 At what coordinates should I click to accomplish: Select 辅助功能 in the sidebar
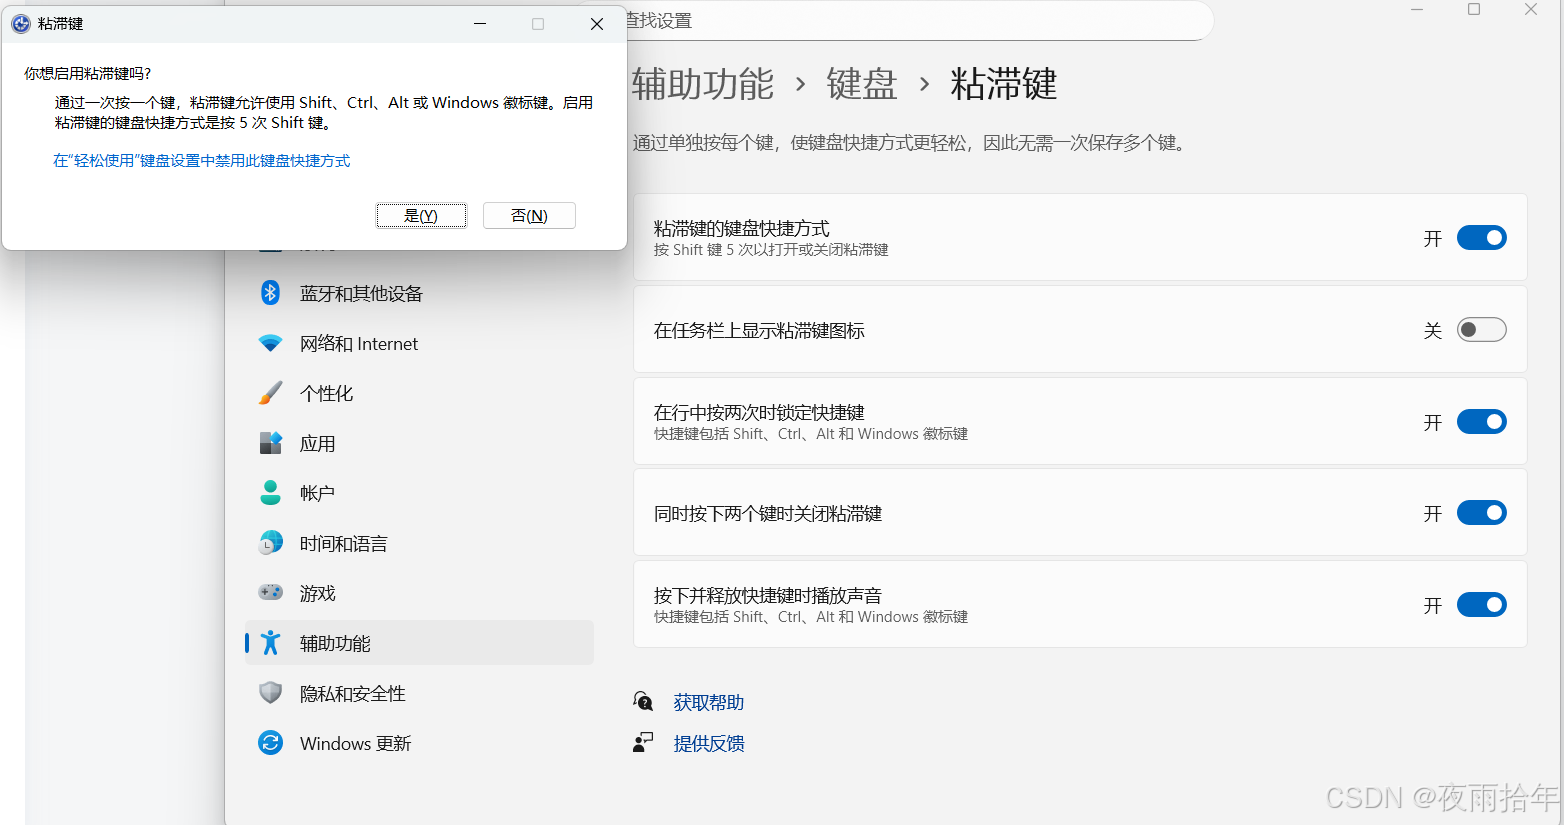[x=419, y=643]
